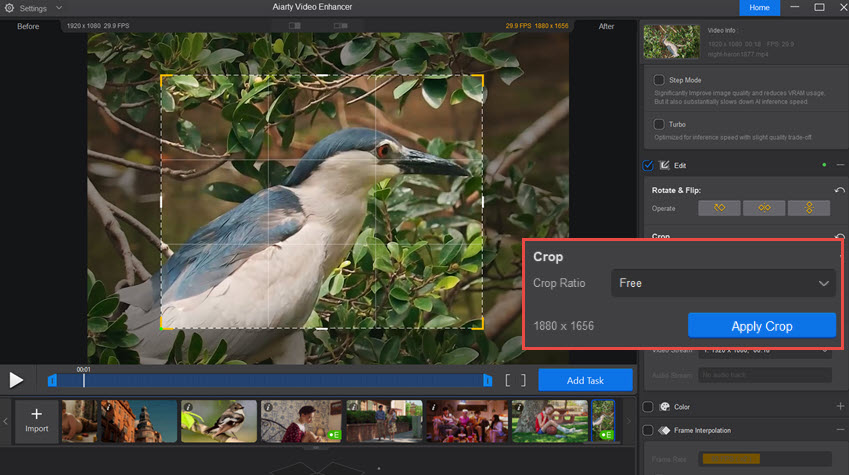Set trim end with right bracket
The height and width of the screenshot is (475, 849).
click(x=523, y=380)
